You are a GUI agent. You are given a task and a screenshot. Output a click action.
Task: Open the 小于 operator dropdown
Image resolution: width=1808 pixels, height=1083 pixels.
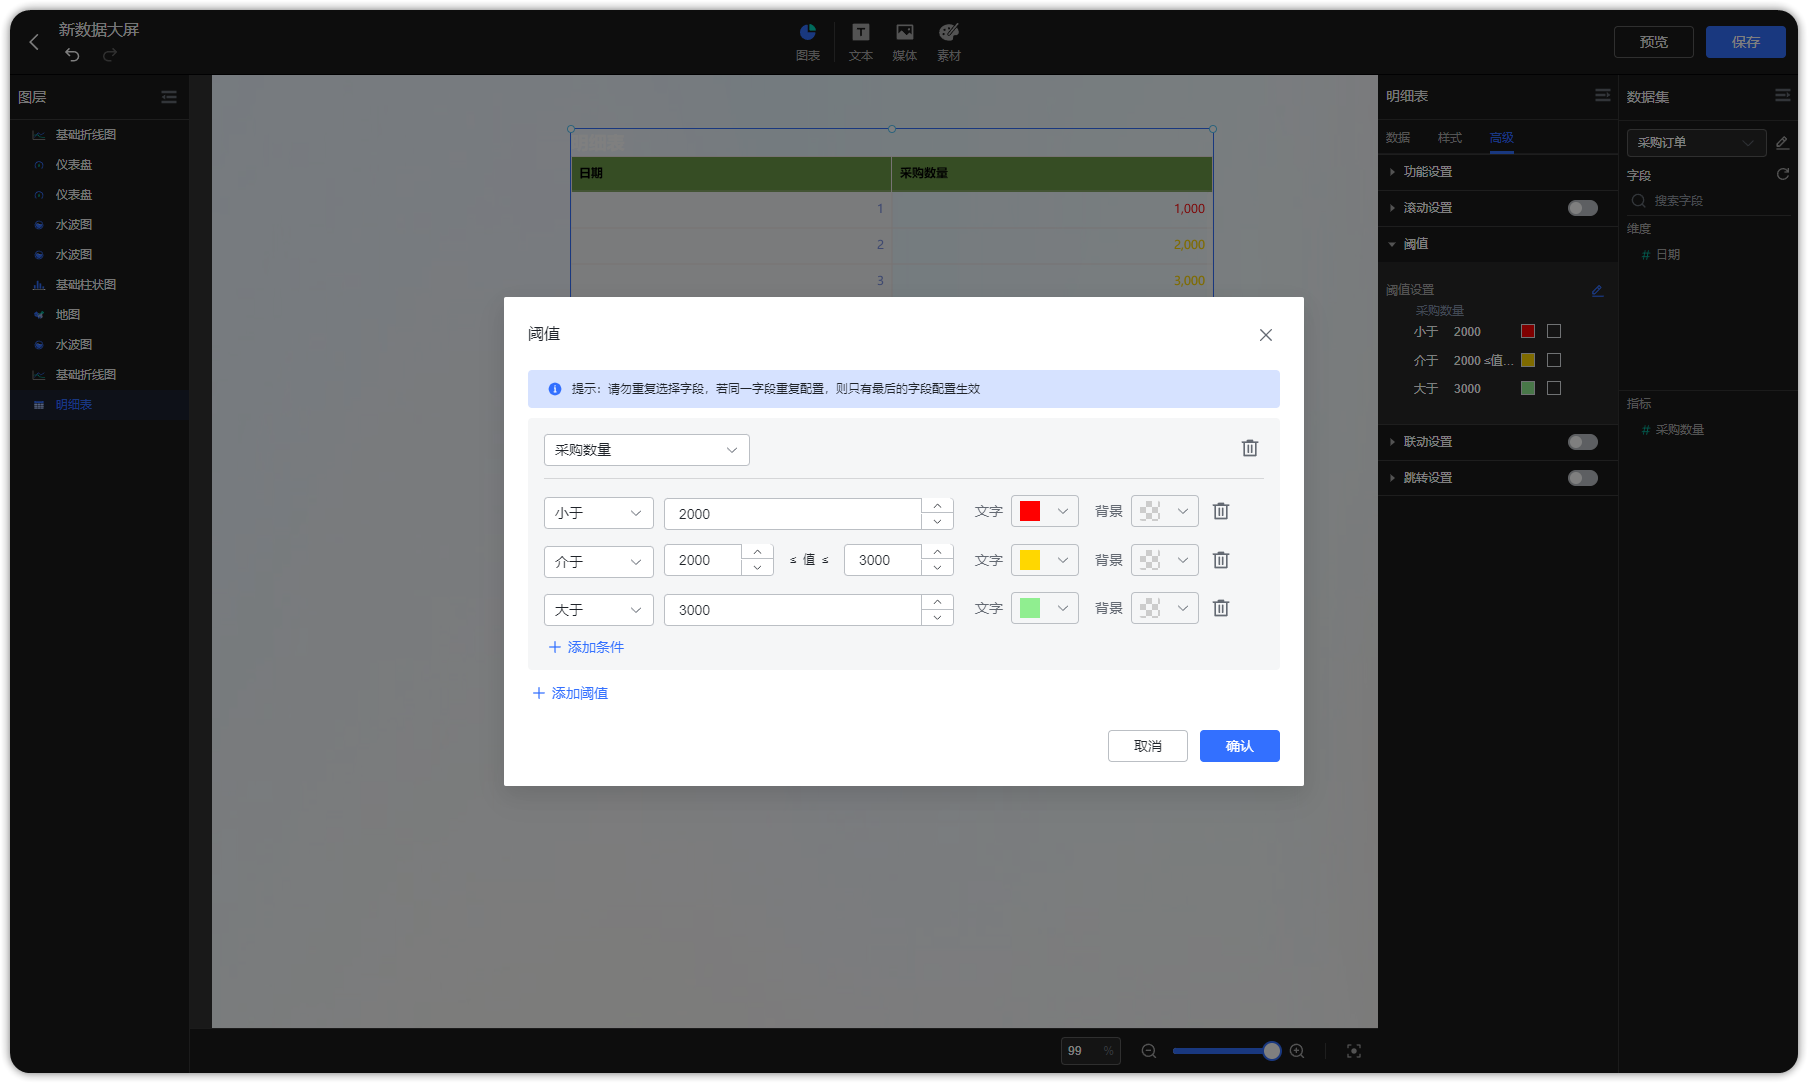(x=599, y=513)
